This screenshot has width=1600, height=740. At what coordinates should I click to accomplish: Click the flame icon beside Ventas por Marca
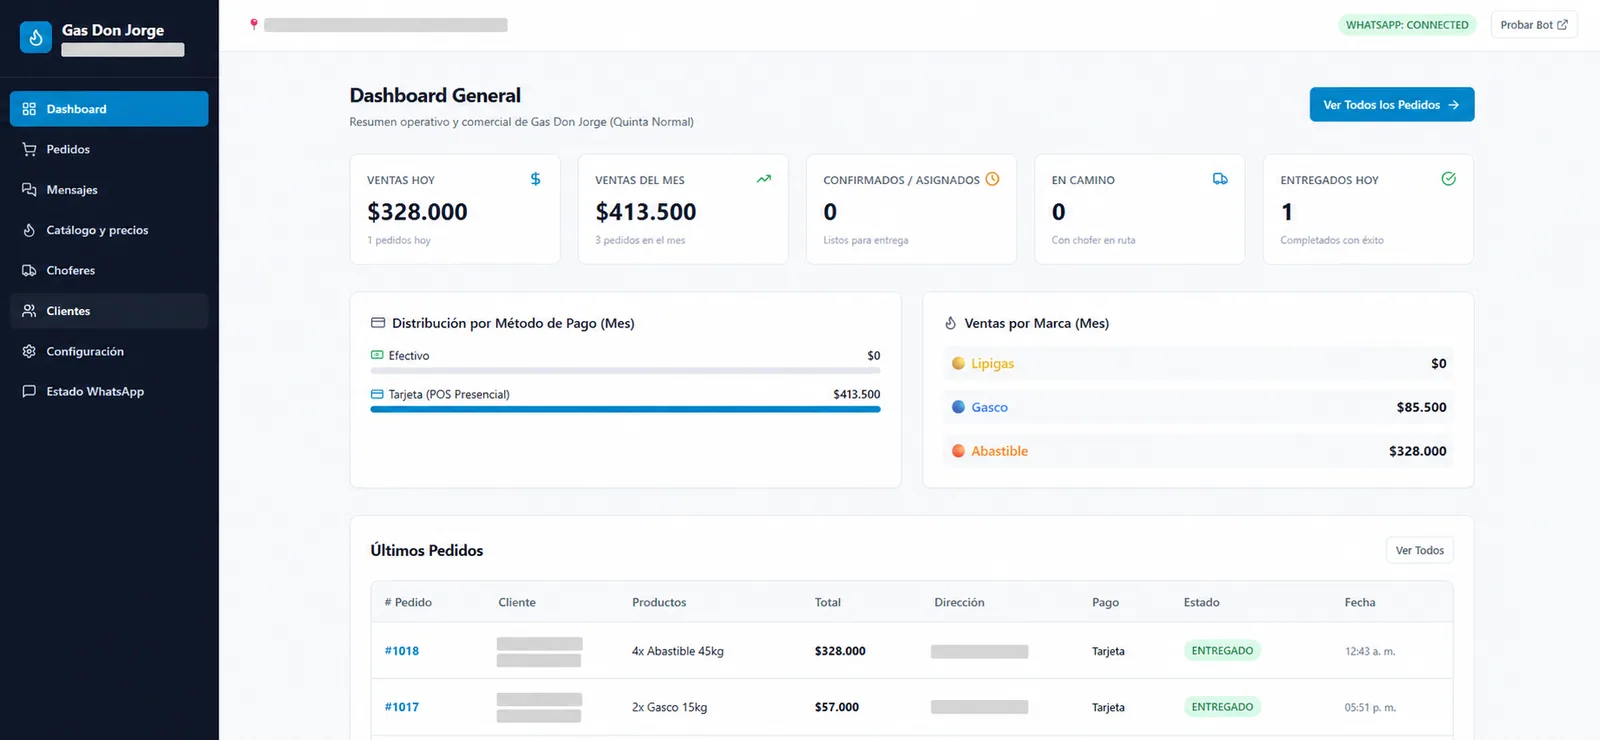950,323
